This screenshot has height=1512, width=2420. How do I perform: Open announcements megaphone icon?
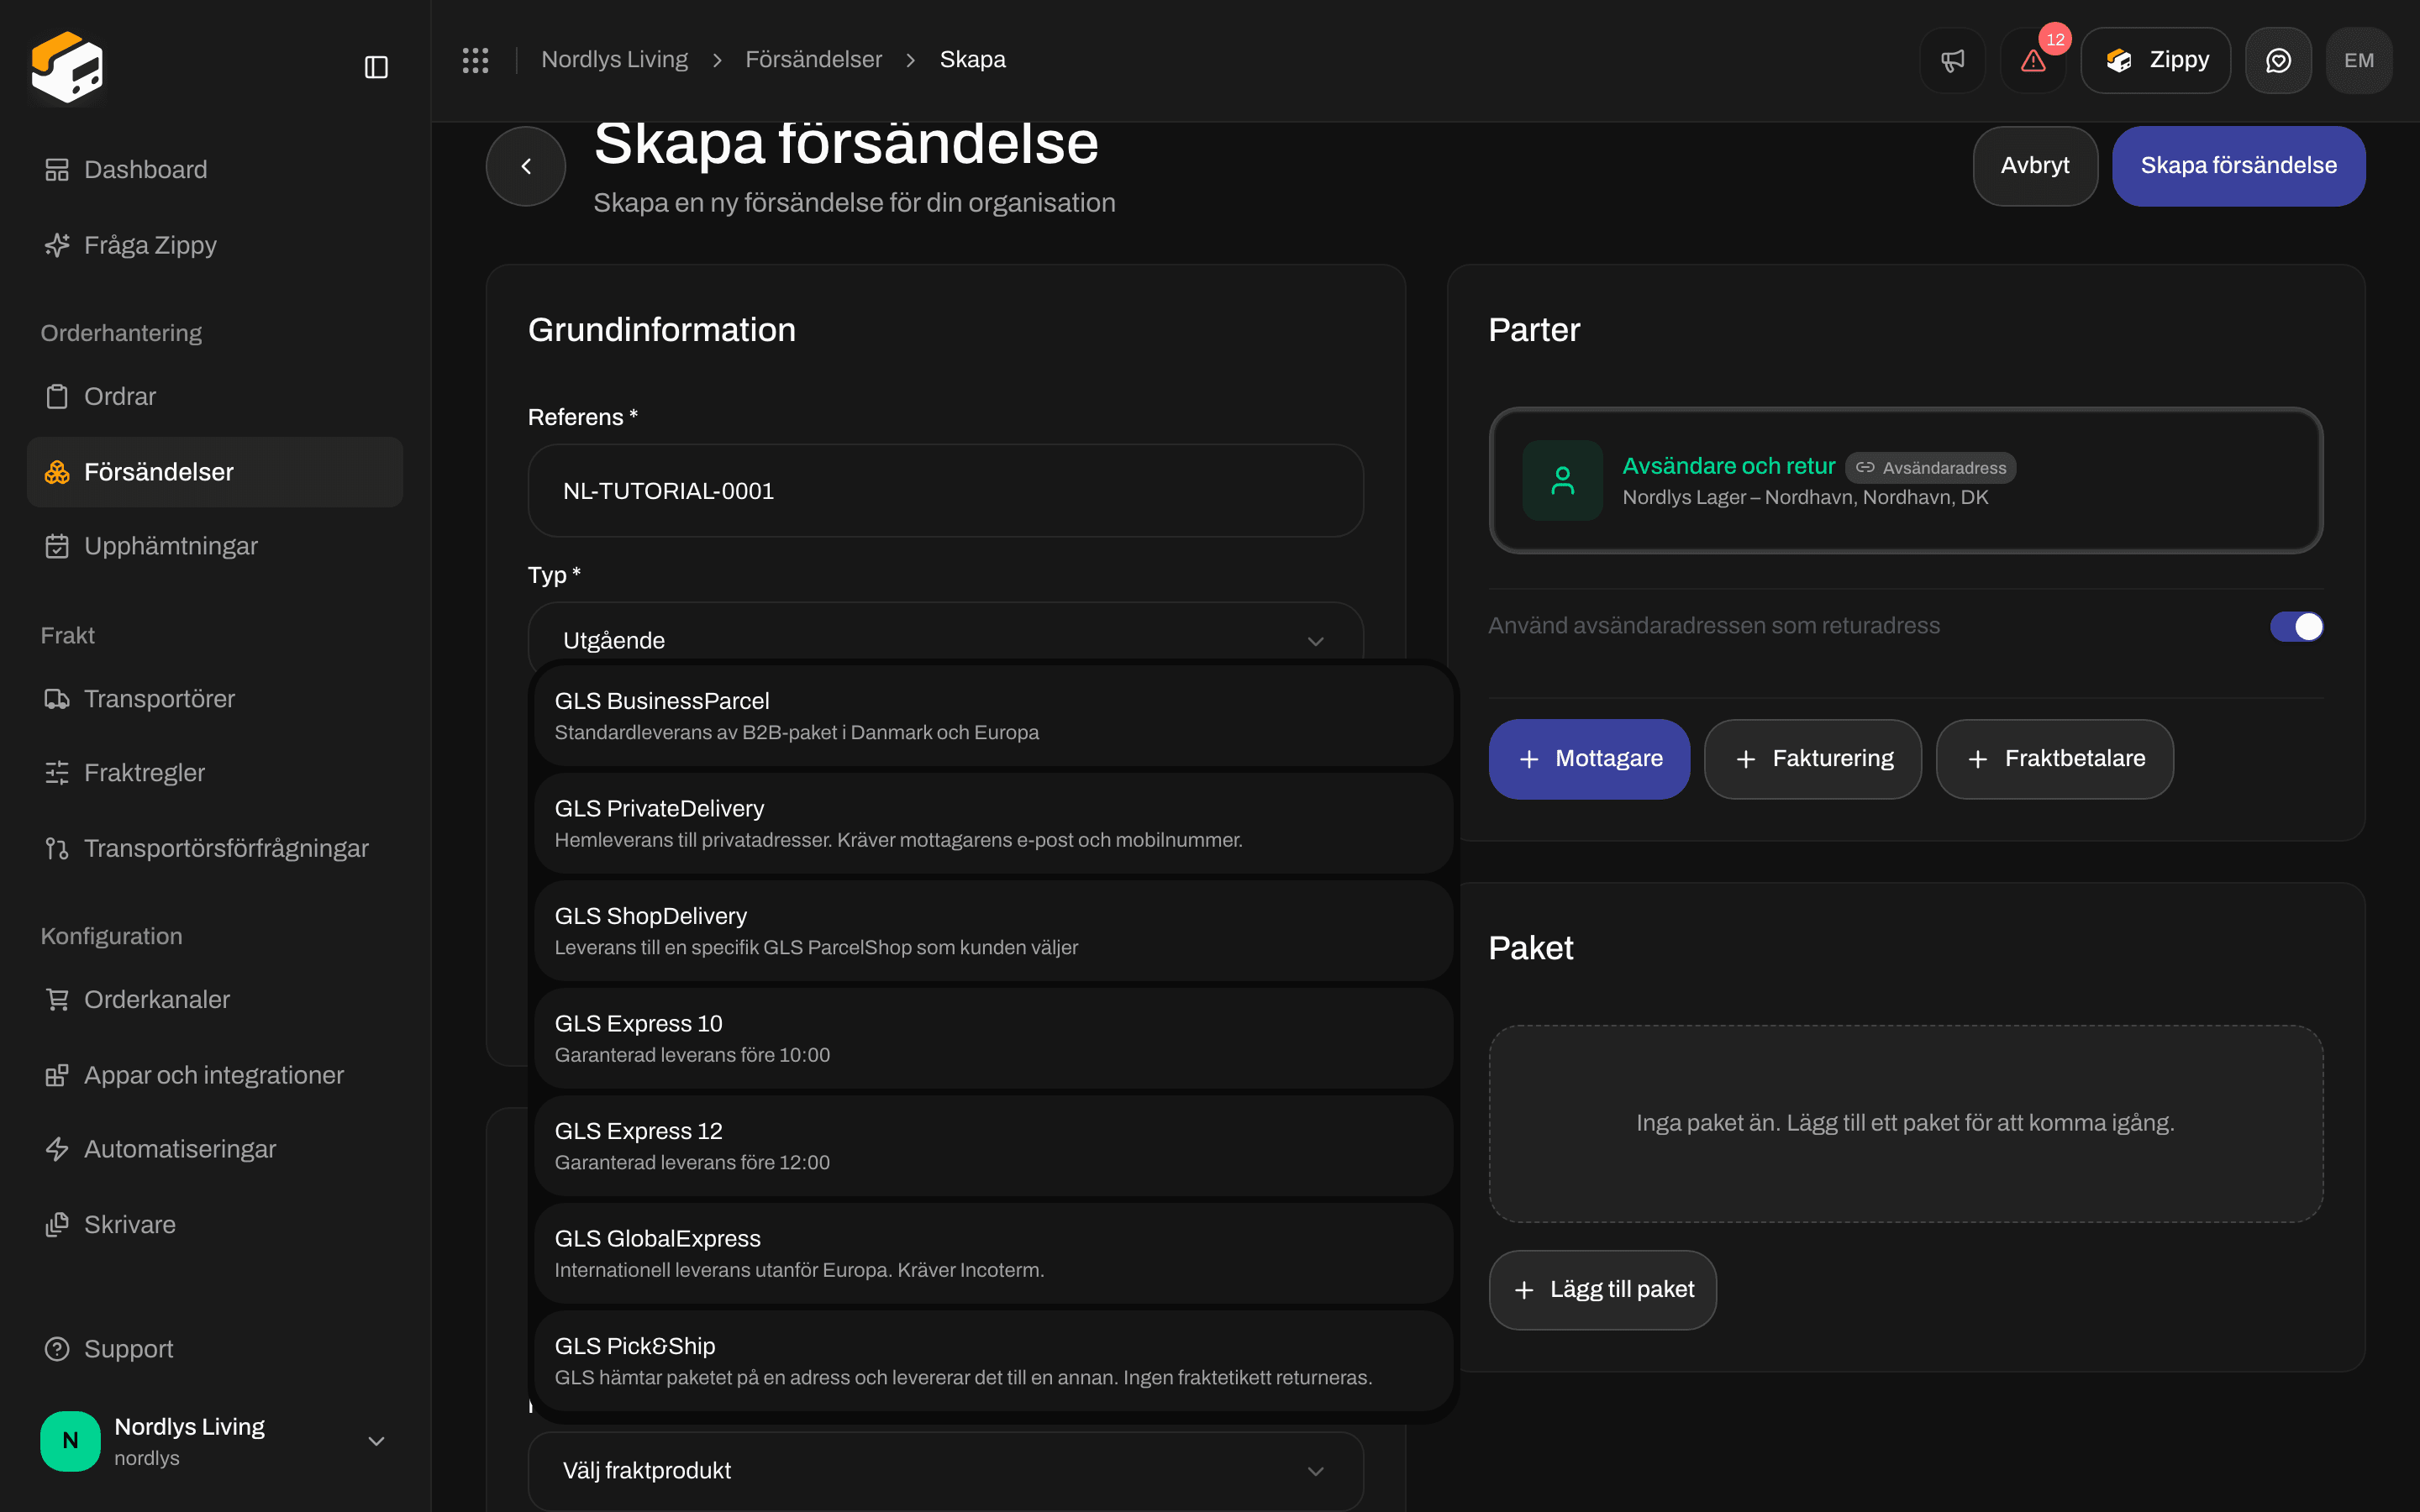click(x=1952, y=60)
